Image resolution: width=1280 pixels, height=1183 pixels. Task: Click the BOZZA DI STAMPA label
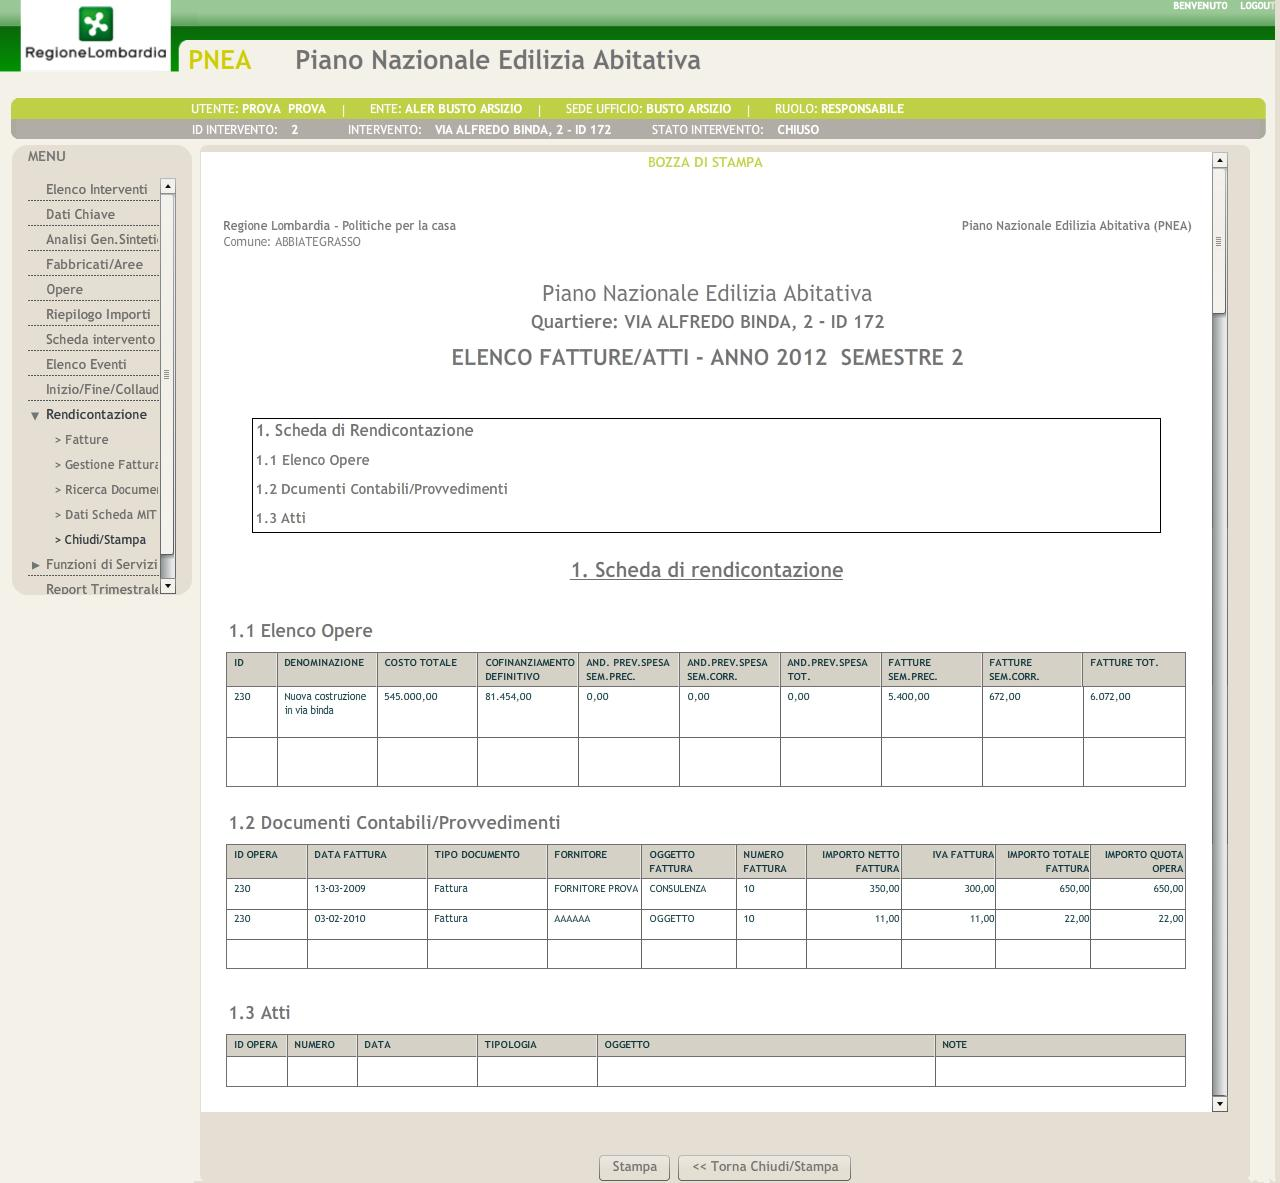coord(705,162)
